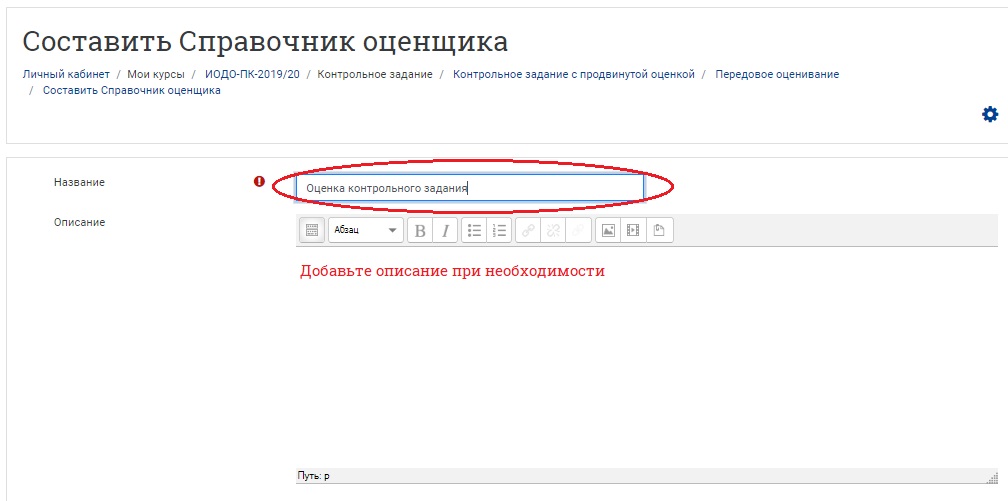Screen dimensions: 1008x501
Task: Click the unlink icon
Action: 553,230
